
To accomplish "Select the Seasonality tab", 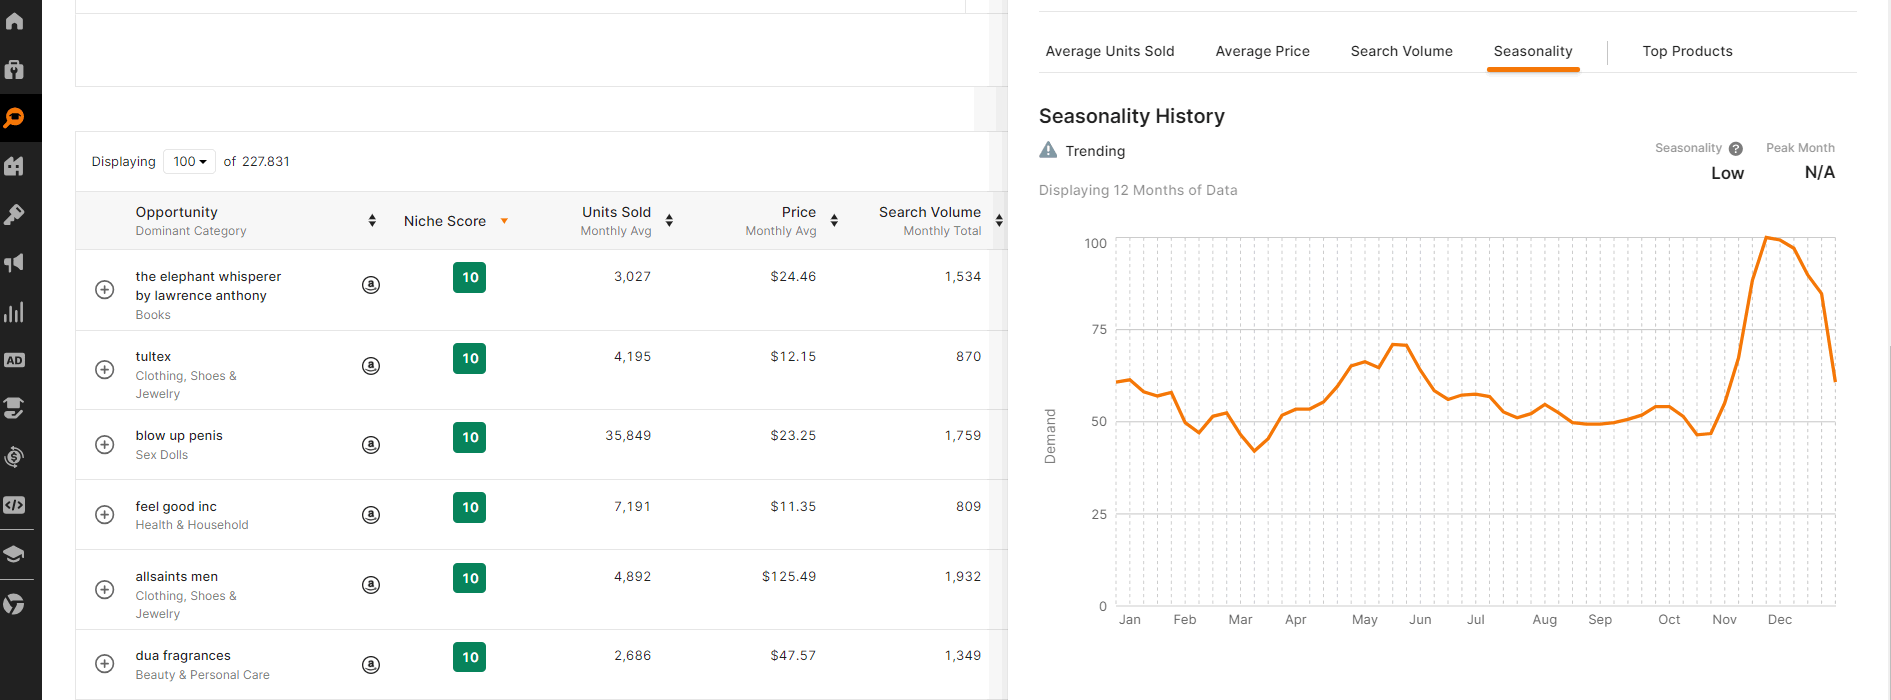I will tap(1533, 51).
